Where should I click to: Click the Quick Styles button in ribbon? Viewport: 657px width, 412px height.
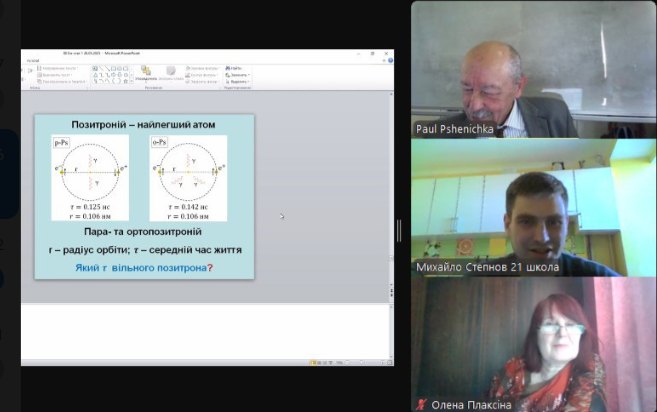[x=171, y=74]
